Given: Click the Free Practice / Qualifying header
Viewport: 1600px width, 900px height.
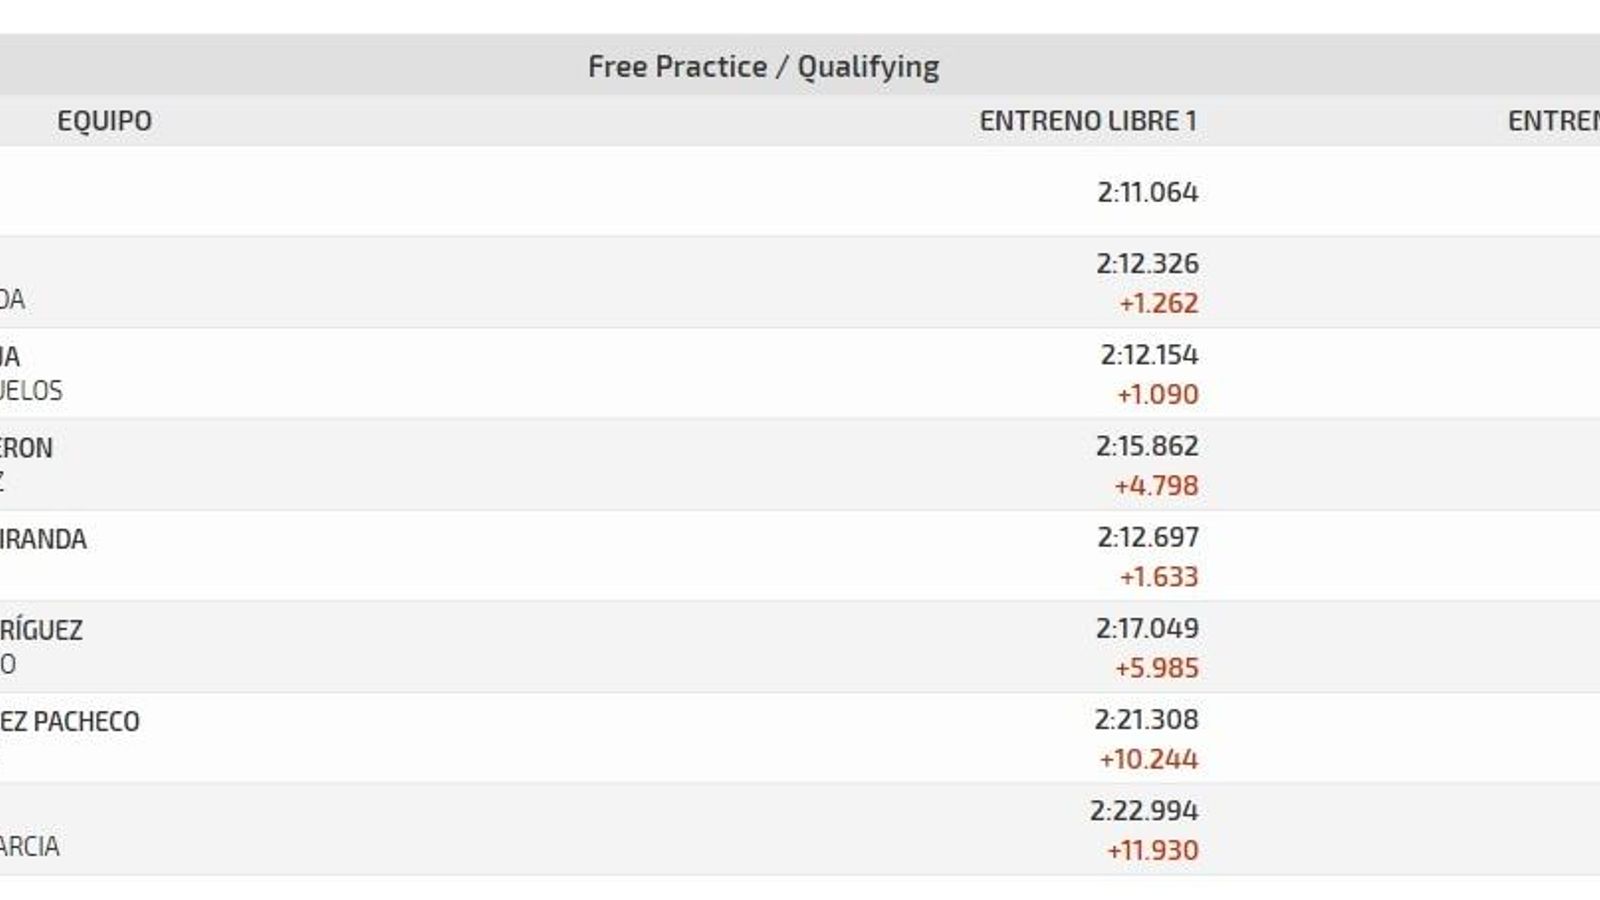Looking at the screenshot, I should coord(763,66).
